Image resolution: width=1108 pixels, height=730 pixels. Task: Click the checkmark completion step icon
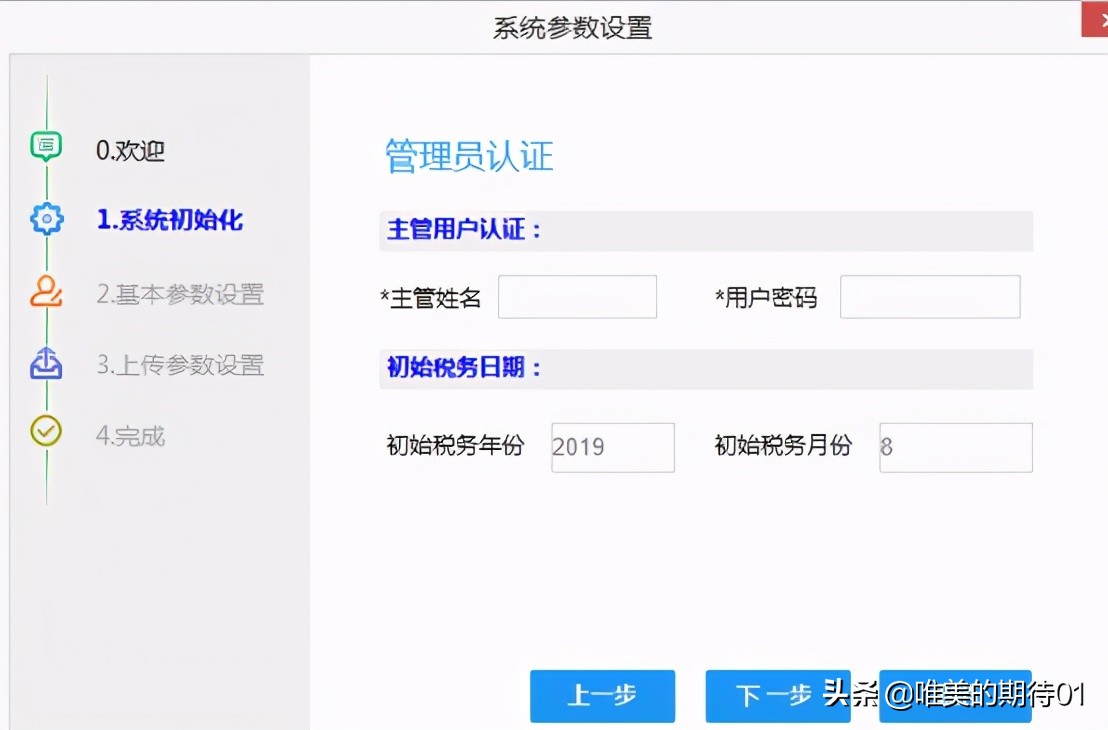(46, 431)
